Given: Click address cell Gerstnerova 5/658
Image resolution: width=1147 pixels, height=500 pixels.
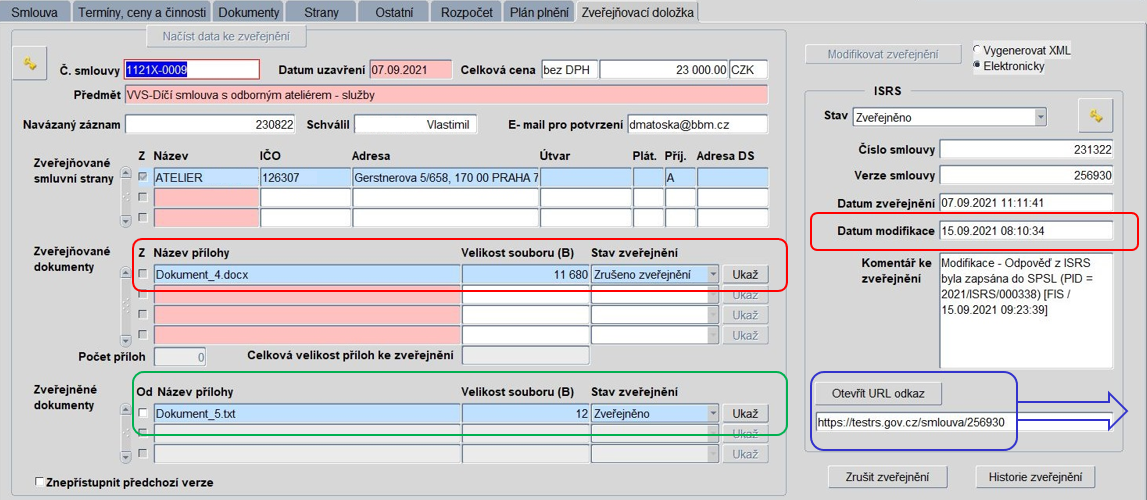Looking at the screenshot, I should (x=445, y=178).
